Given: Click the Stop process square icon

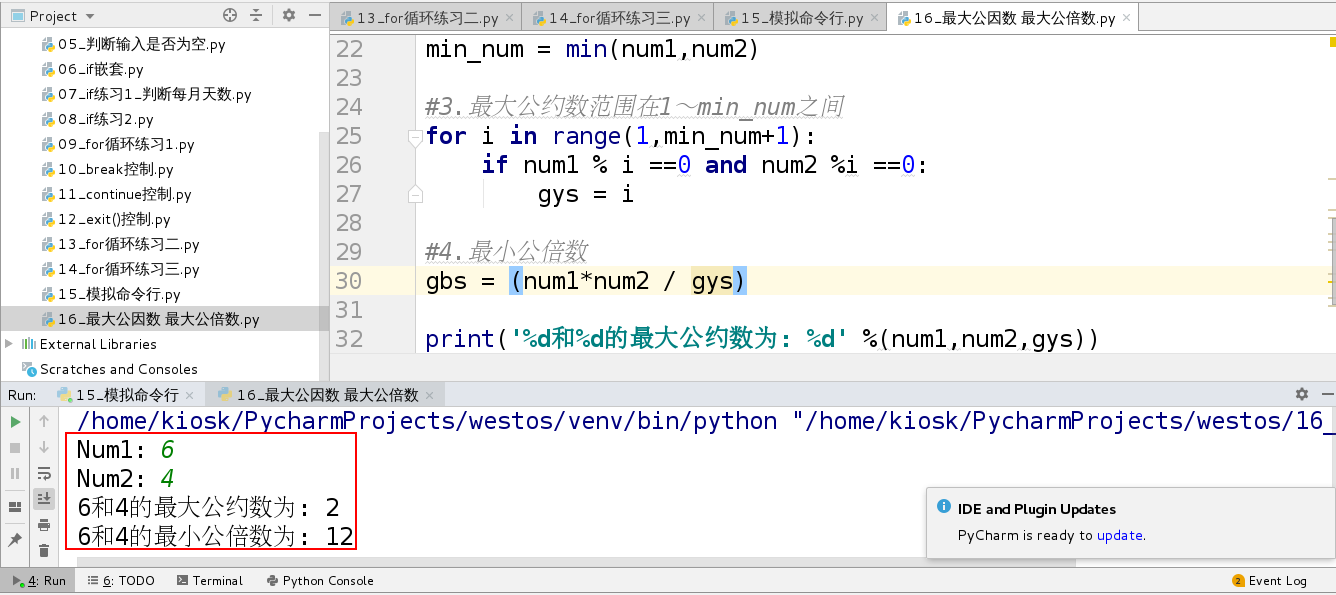Looking at the screenshot, I should (14, 447).
